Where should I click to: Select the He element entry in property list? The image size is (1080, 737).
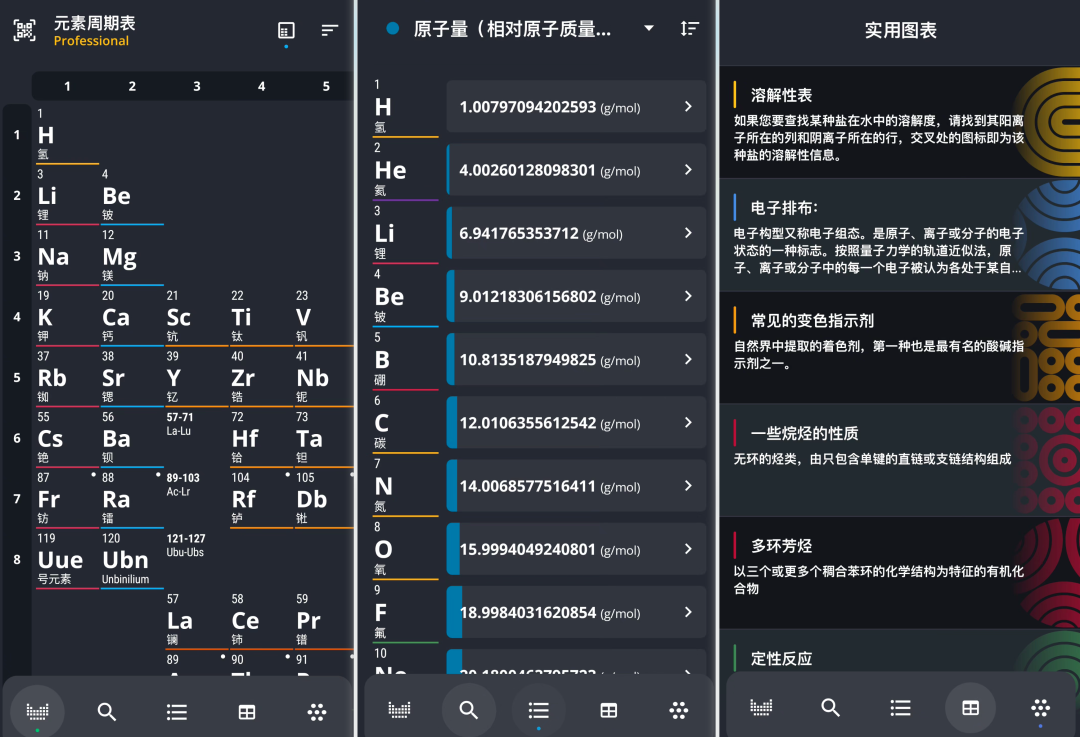pyautogui.click(x=405, y=170)
